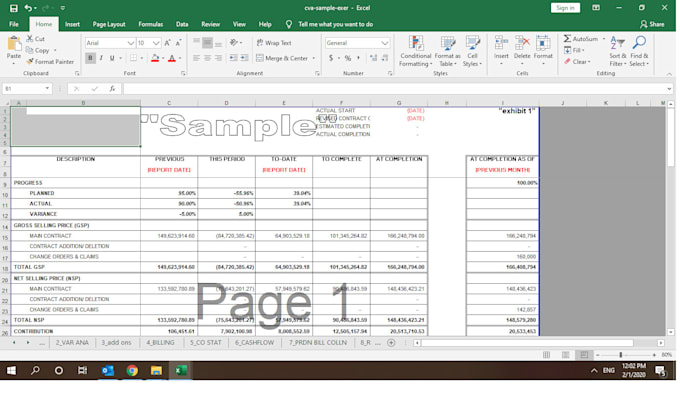
Task: Switch to Page Break Preview view
Action: coord(584,355)
